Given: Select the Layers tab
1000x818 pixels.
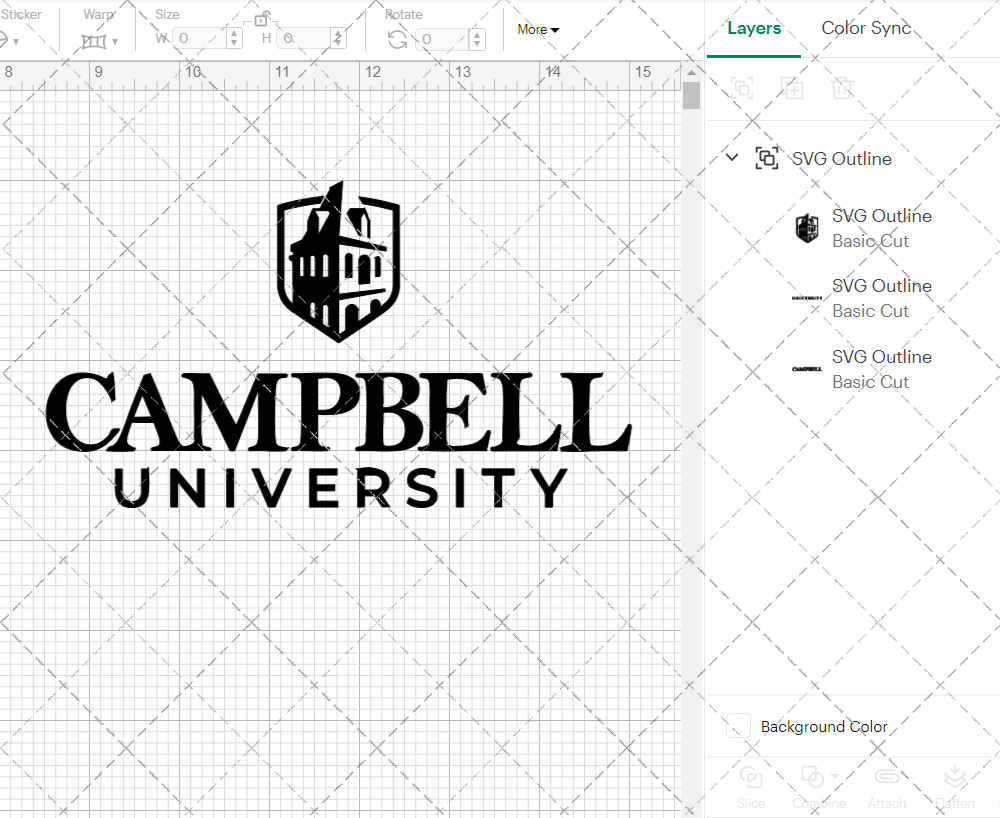Looking at the screenshot, I should point(754,28).
